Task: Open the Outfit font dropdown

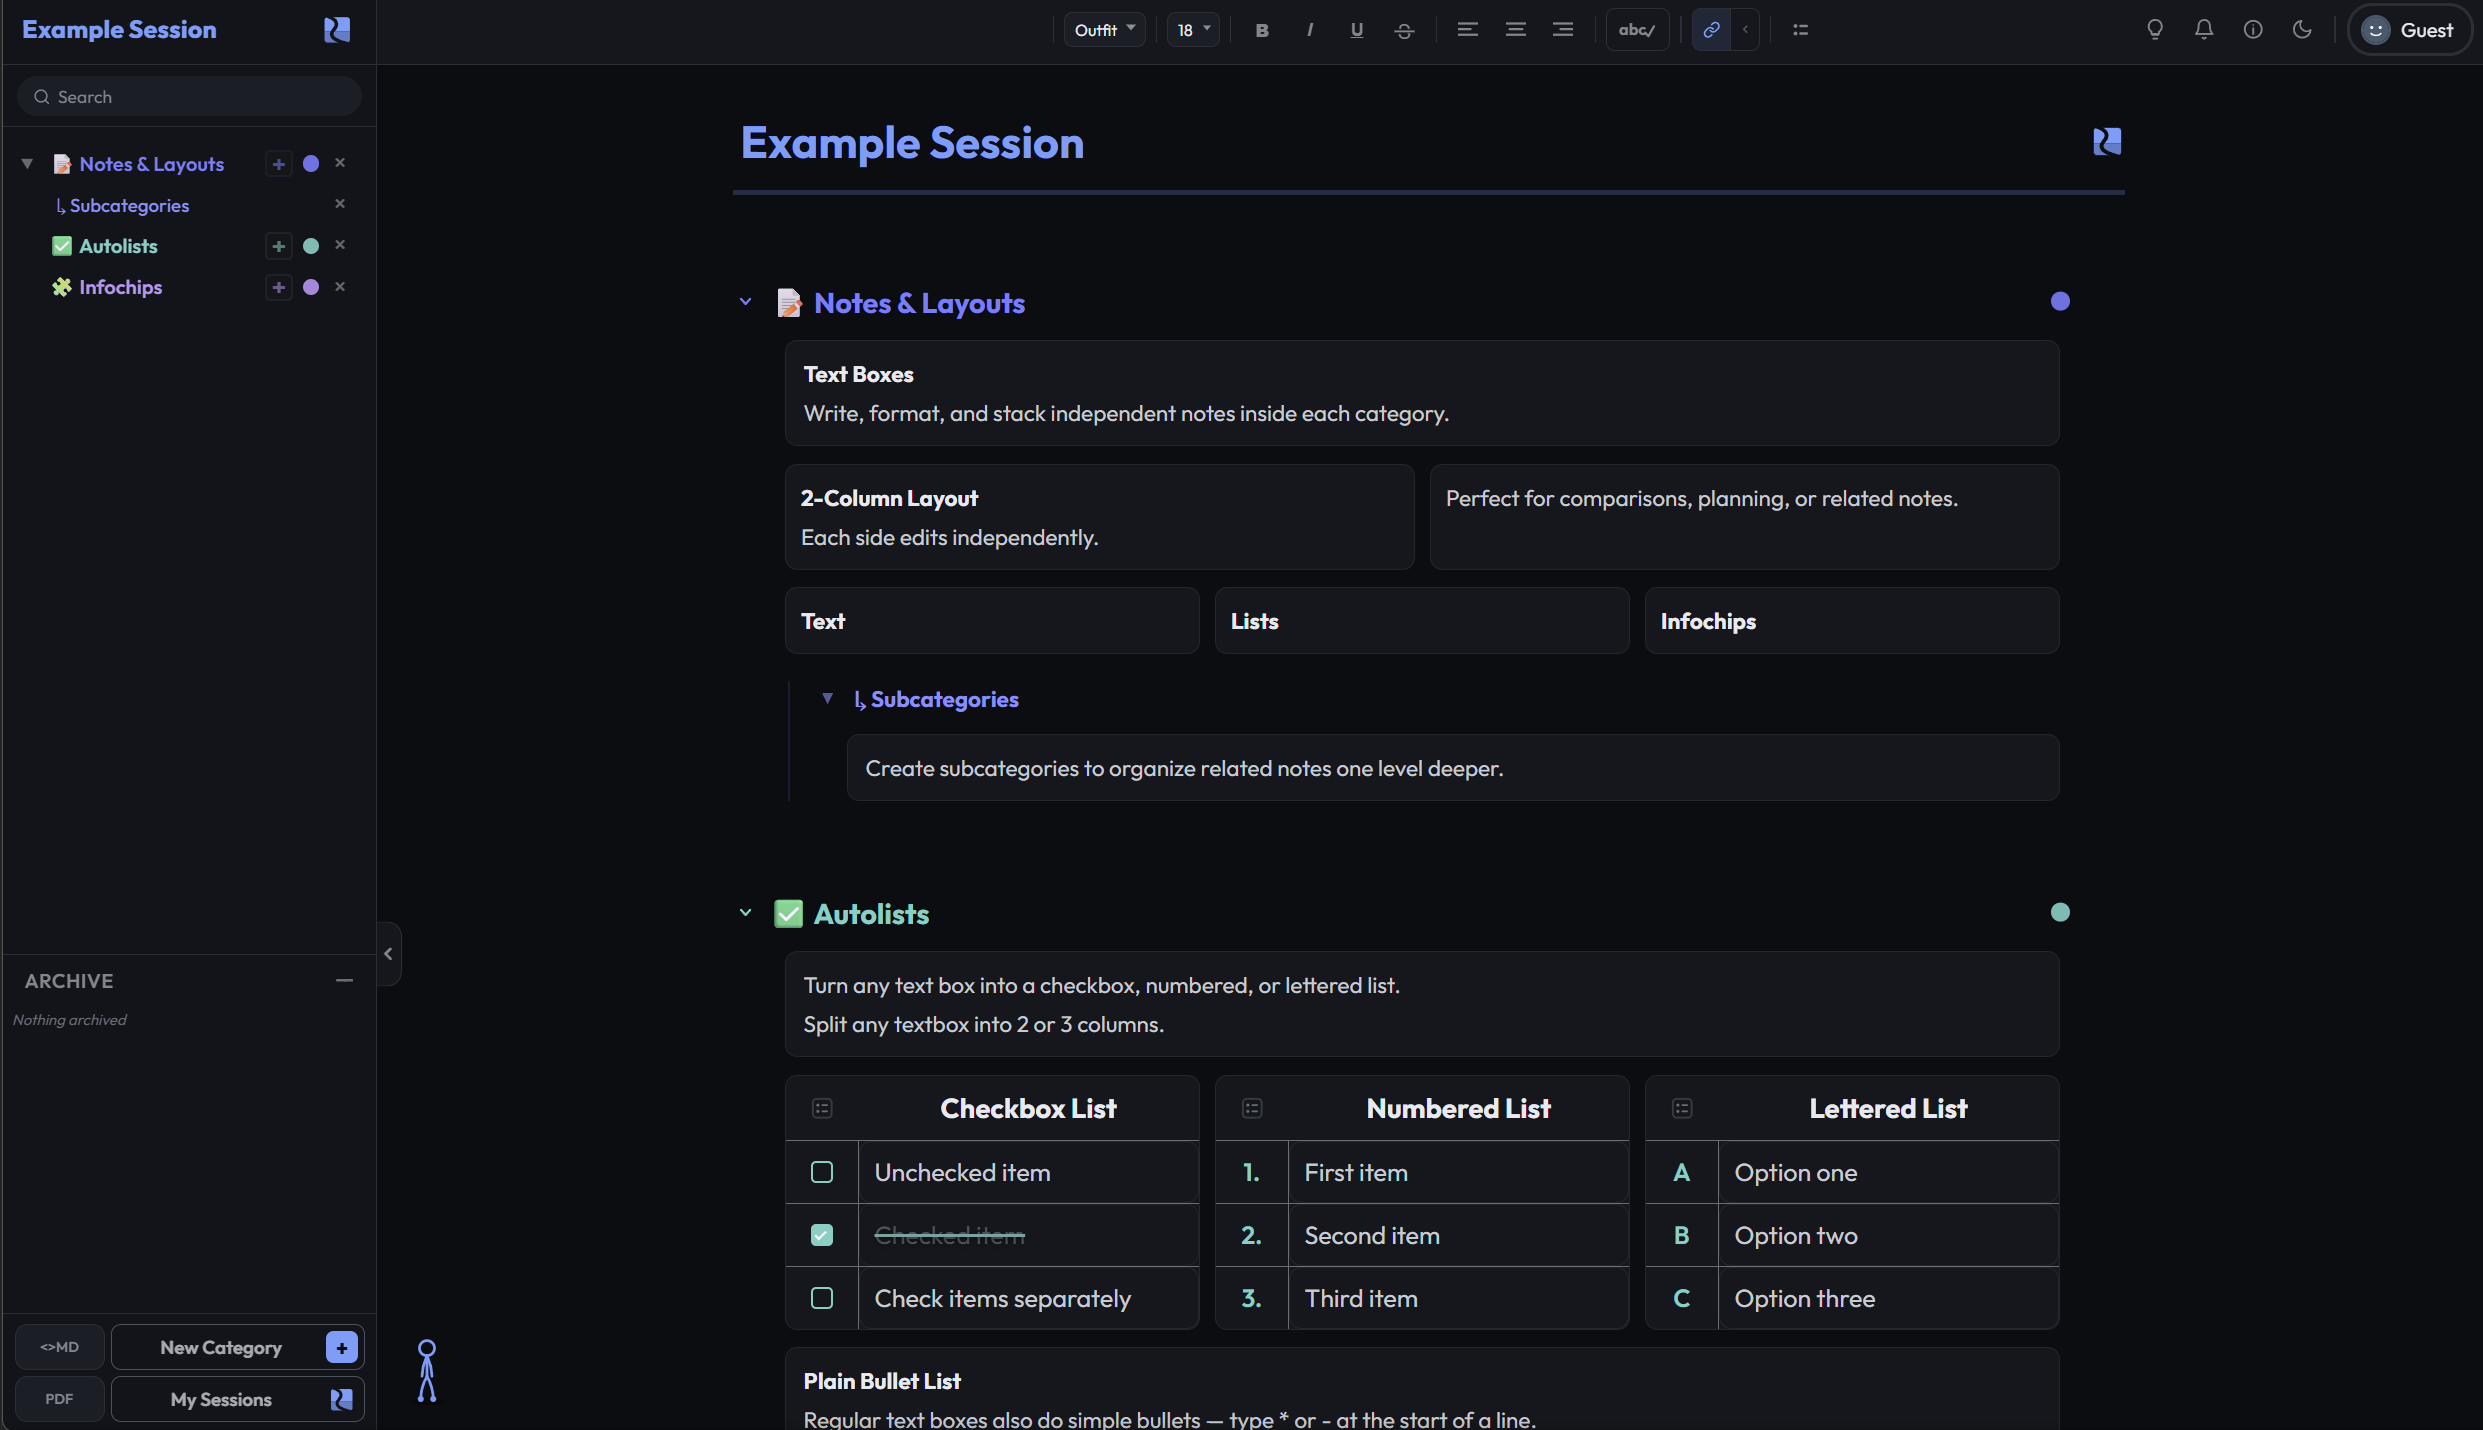Action: [1104, 30]
